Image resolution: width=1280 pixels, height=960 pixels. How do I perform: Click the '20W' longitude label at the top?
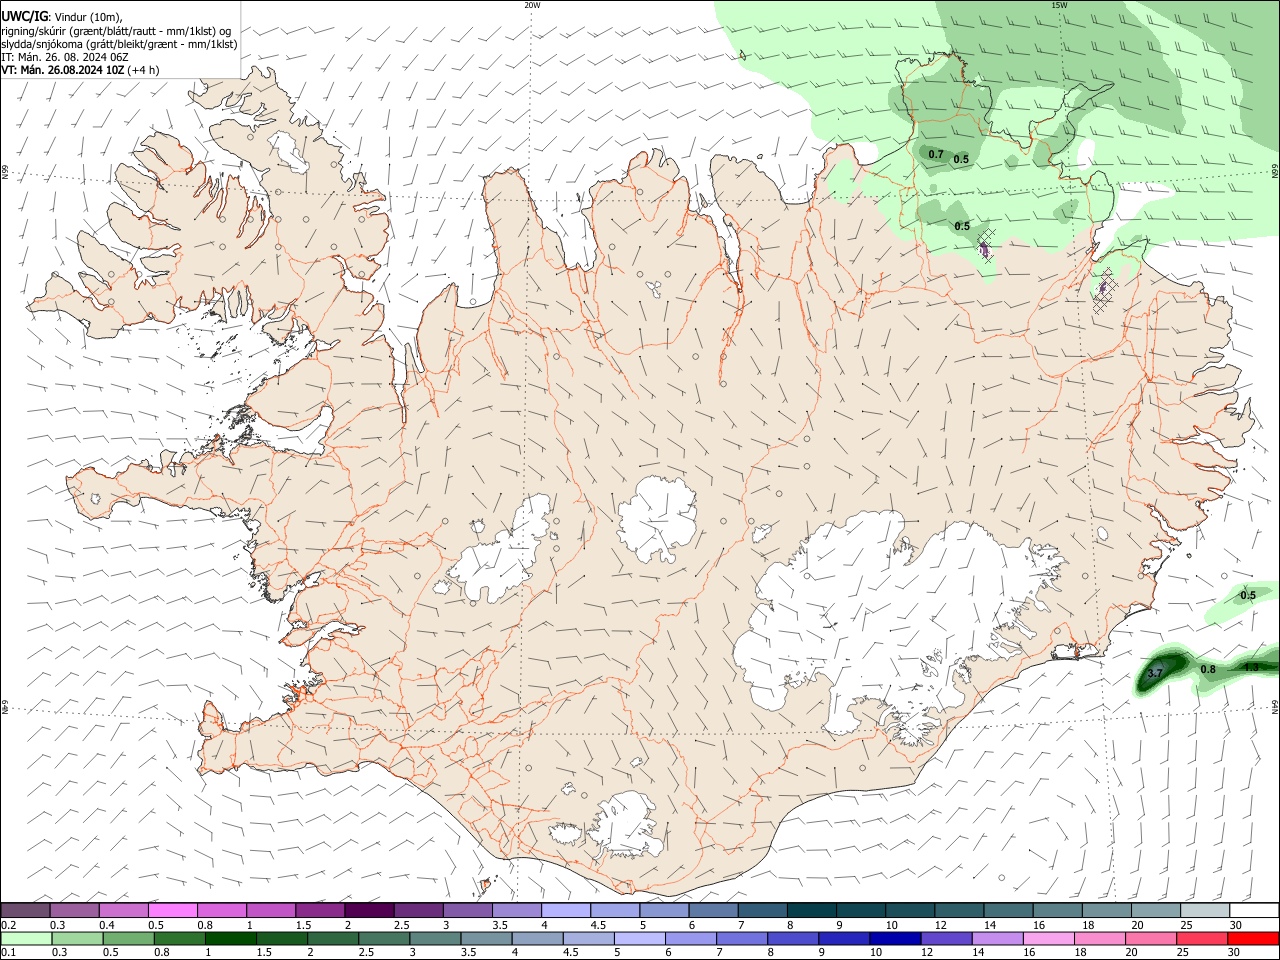coord(532,5)
